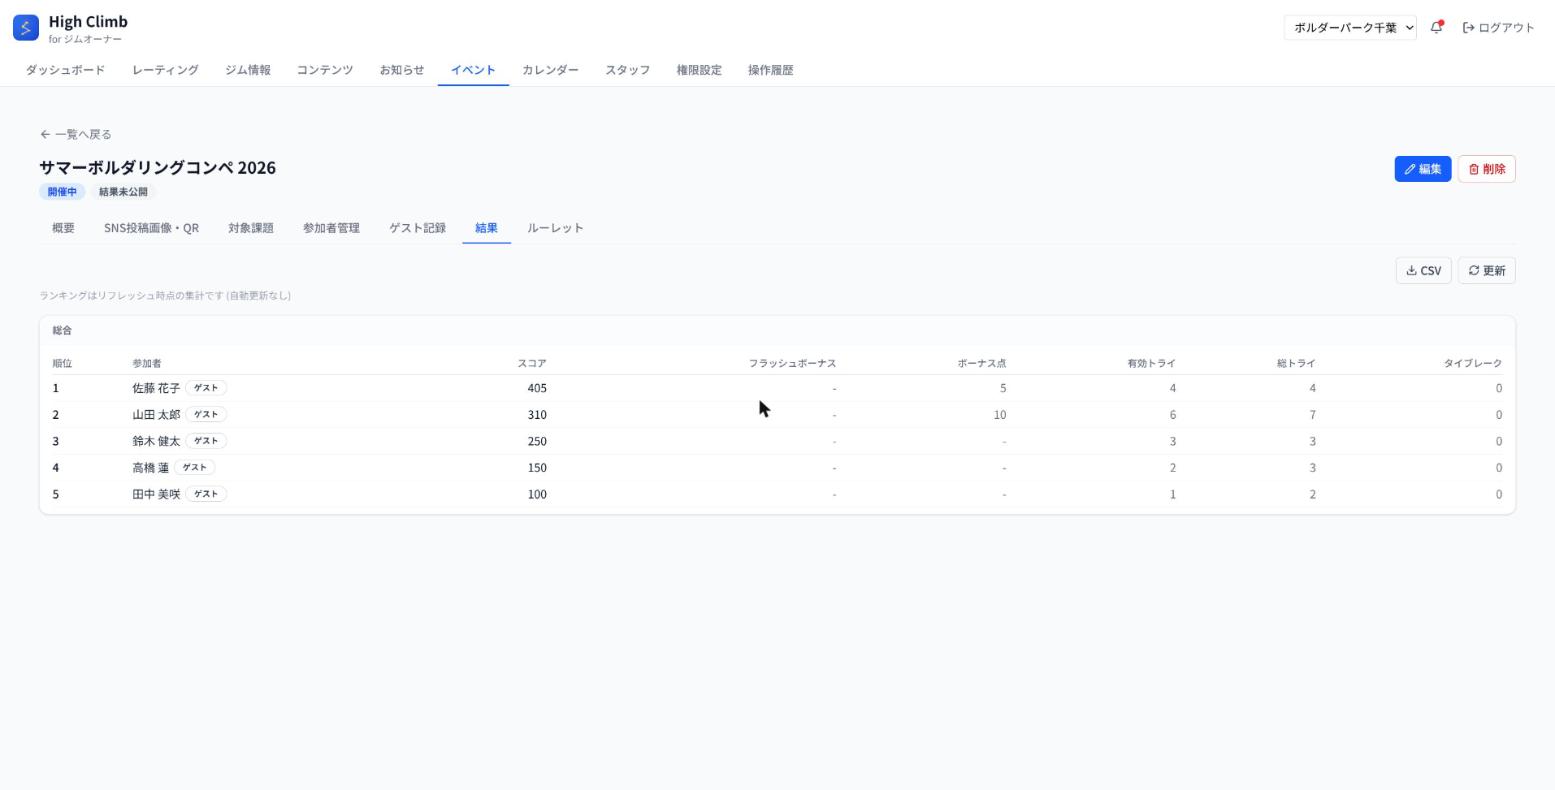Screen dimensions: 1555x790
Task: Click the ログアウト logout link
Action: tap(1498, 28)
